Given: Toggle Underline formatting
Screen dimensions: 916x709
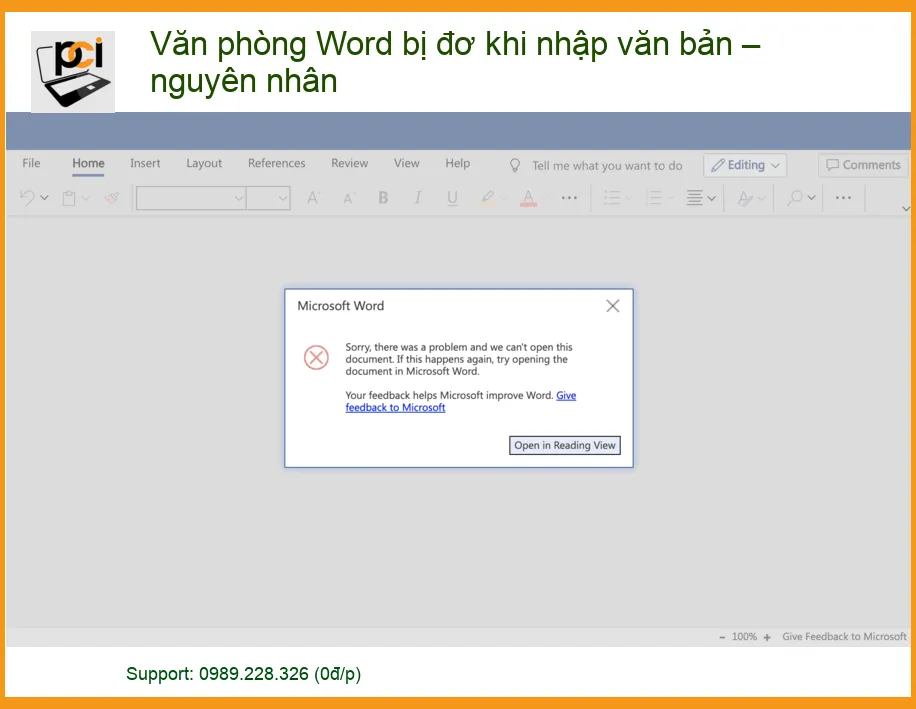Looking at the screenshot, I should [x=452, y=198].
